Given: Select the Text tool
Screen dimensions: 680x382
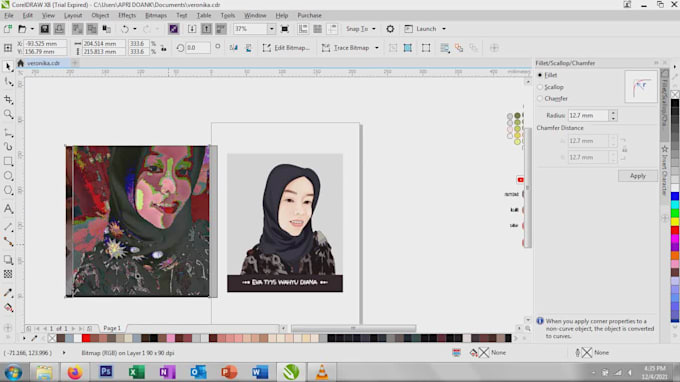Looking at the screenshot, I should point(8,209).
